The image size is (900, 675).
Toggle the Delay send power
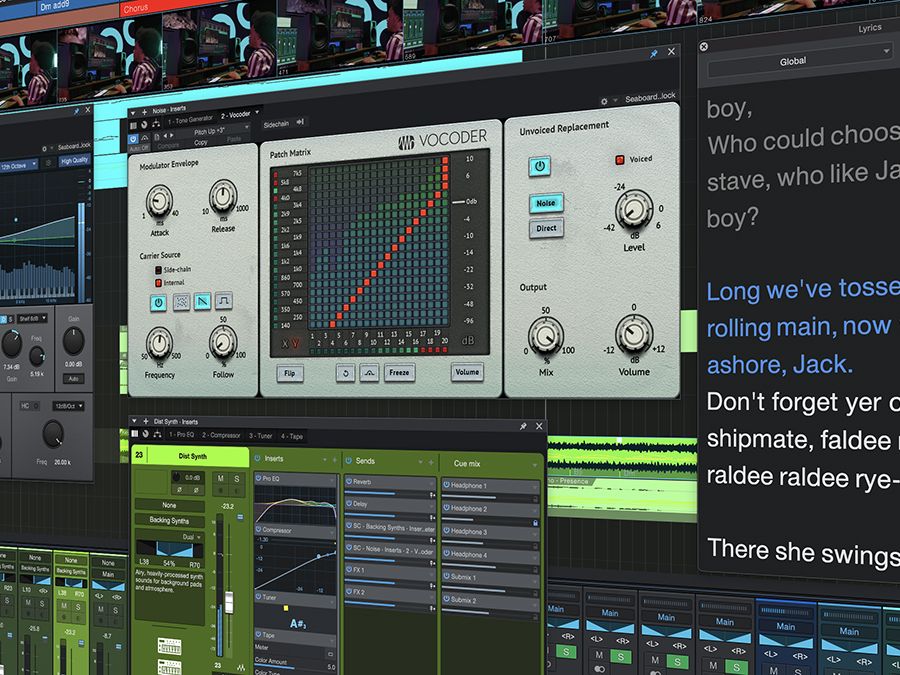tap(349, 503)
